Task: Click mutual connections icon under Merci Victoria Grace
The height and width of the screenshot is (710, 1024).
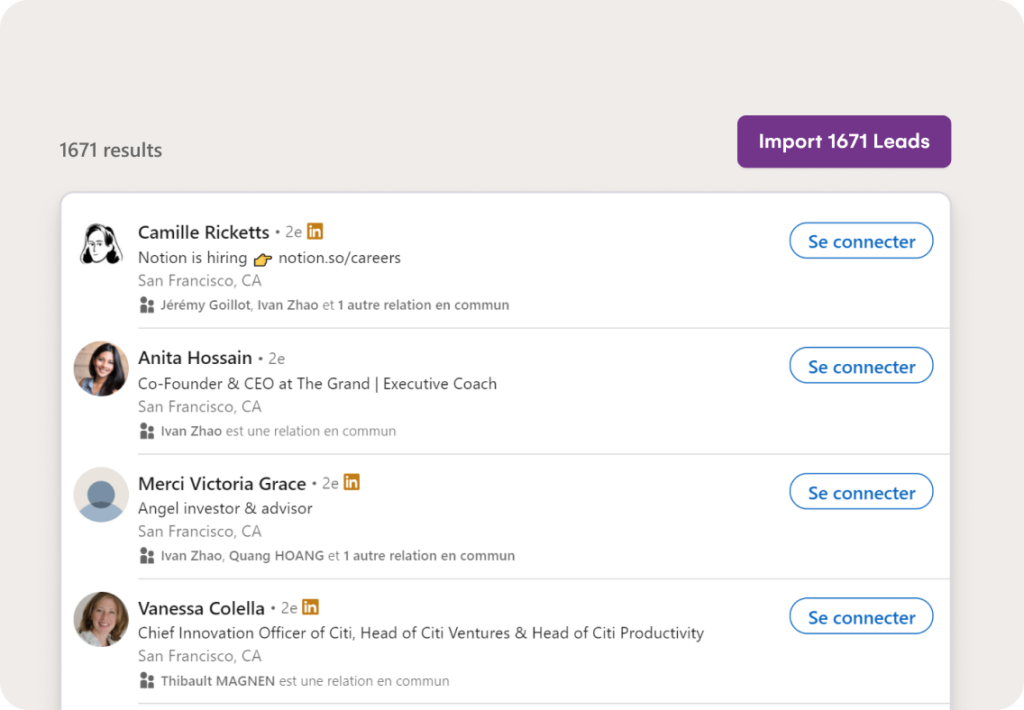Action: 147,556
